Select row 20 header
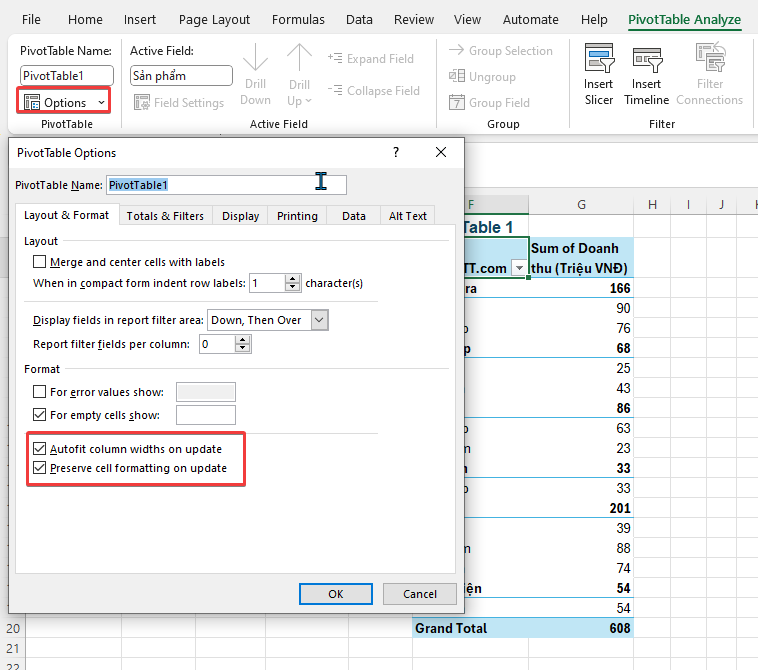Viewport: 758px width, 670px height. tap(13, 628)
